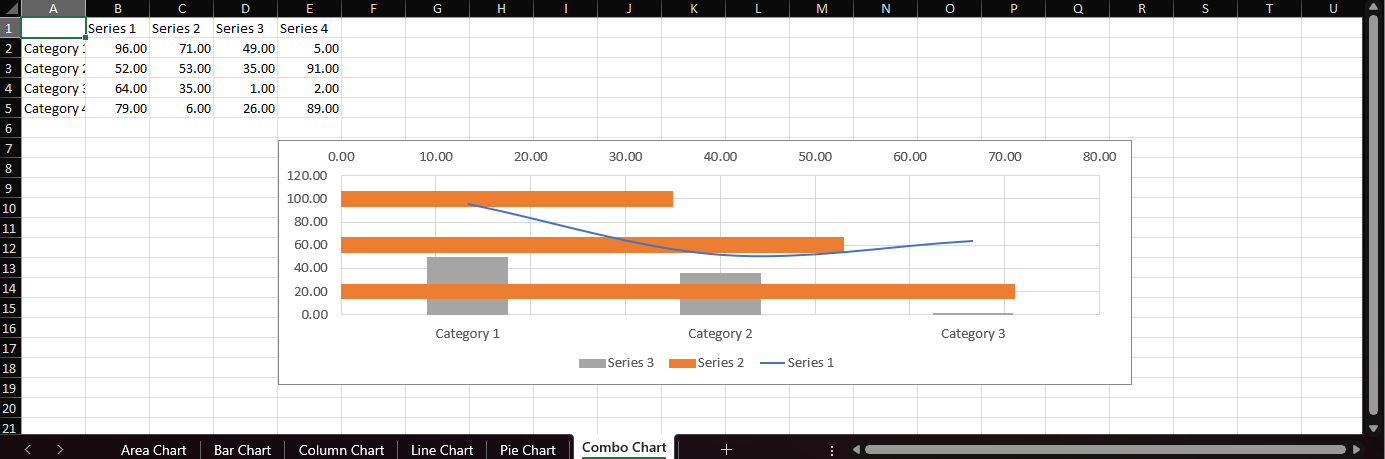Select the Line Chart sheet tab
Screen dimensions: 1385x459
441,450
